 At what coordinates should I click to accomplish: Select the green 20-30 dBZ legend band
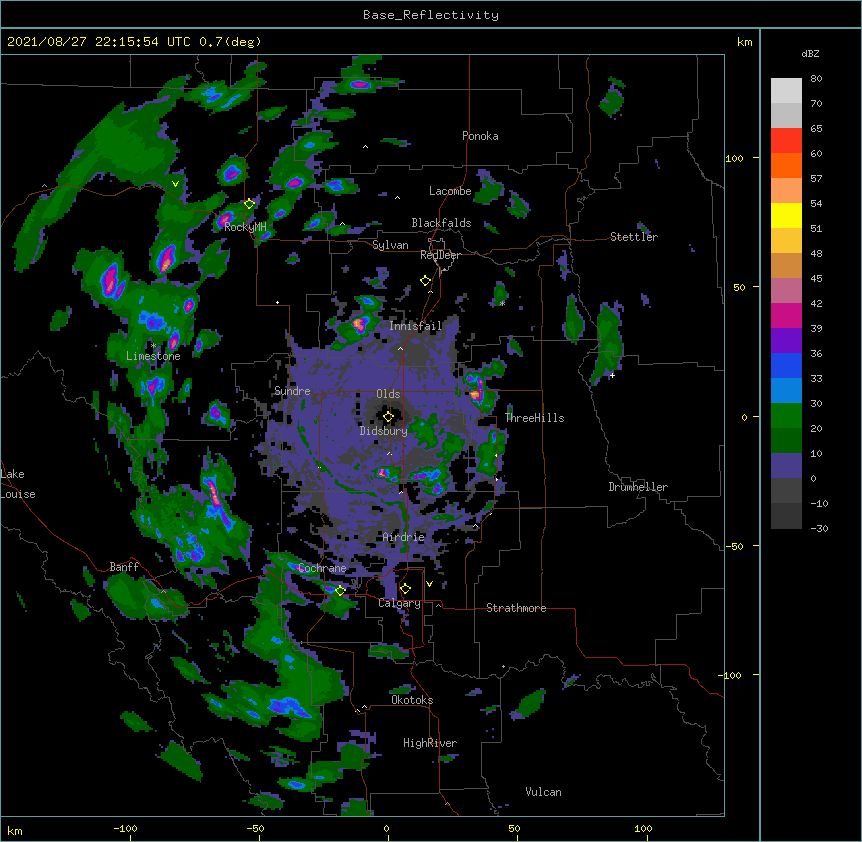tap(786, 416)
